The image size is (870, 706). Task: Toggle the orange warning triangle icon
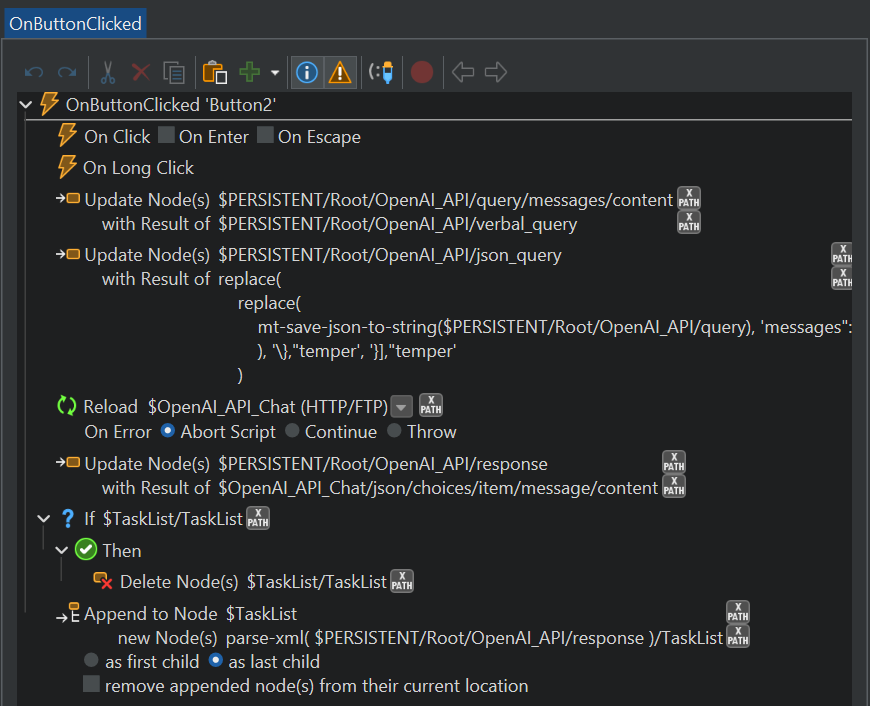[x=340, y=72]
